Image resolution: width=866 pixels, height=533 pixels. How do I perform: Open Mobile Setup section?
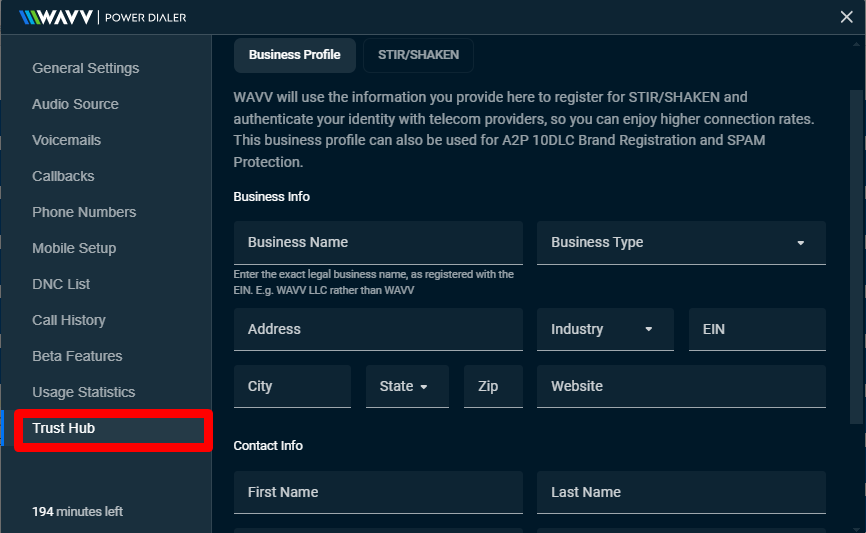point(74,248)
